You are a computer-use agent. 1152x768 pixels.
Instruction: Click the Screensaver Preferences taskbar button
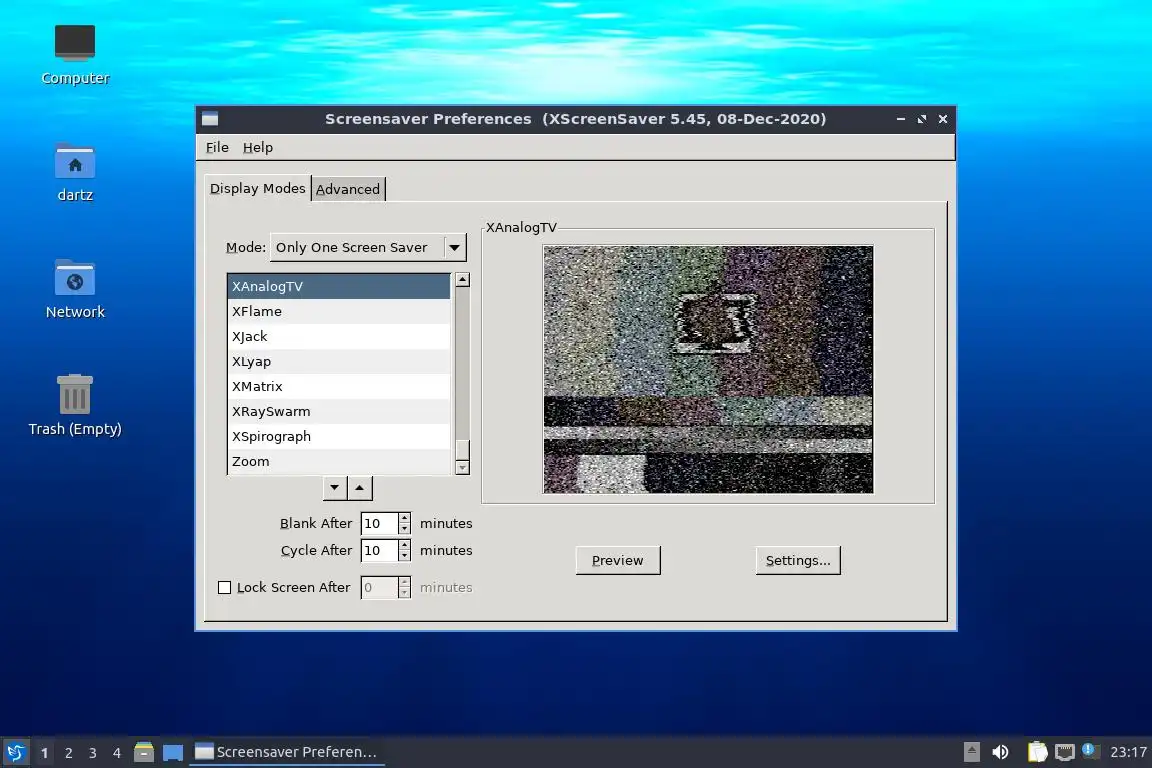point(287,752)
